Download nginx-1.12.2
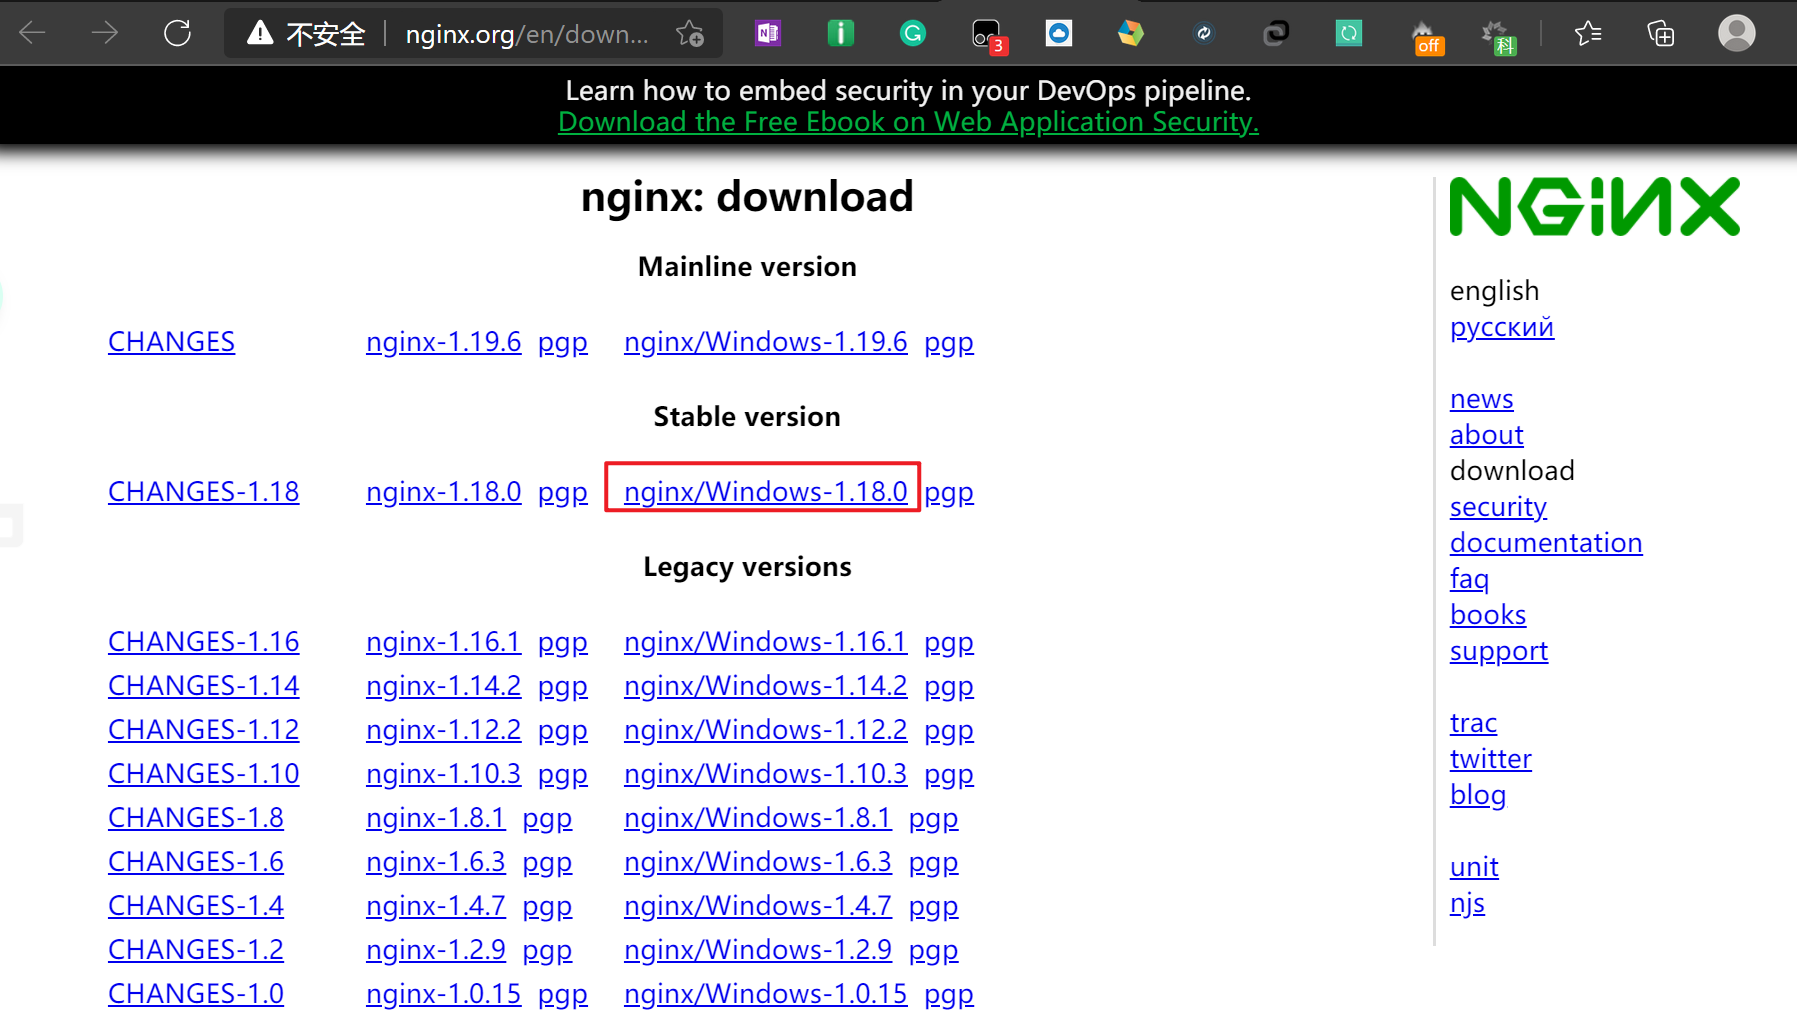The height and width of the screenshot is (1014, 1797). click(443, 730)
